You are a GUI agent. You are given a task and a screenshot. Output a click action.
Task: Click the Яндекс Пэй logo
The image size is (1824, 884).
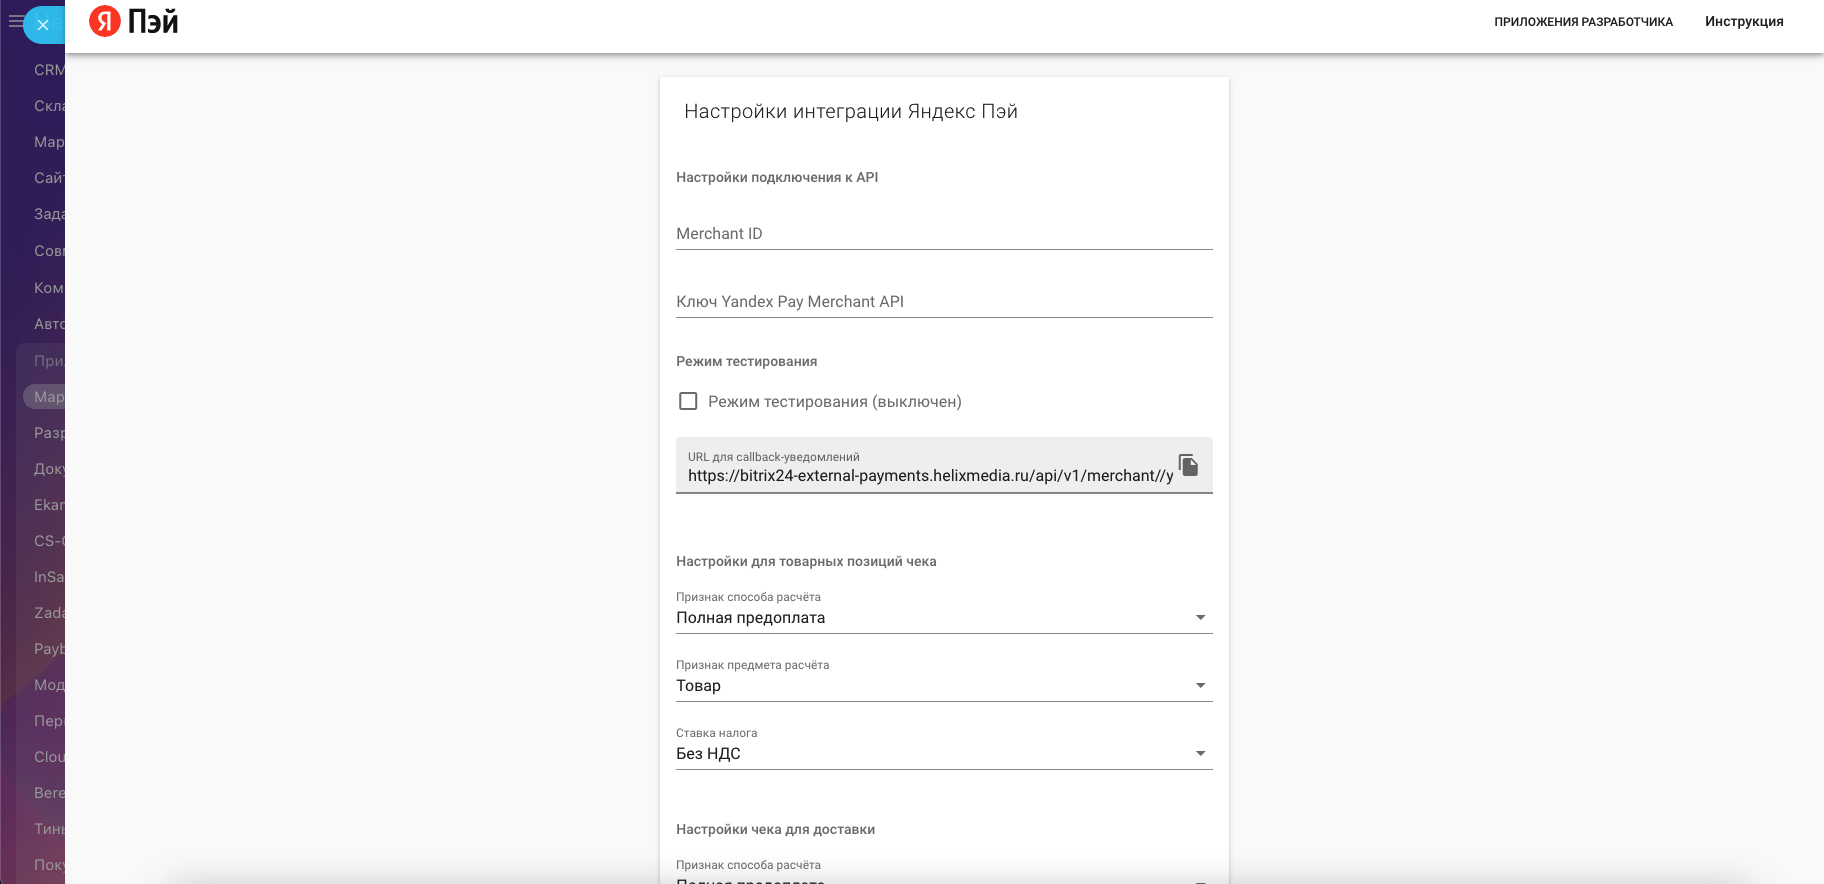(134, 21)
